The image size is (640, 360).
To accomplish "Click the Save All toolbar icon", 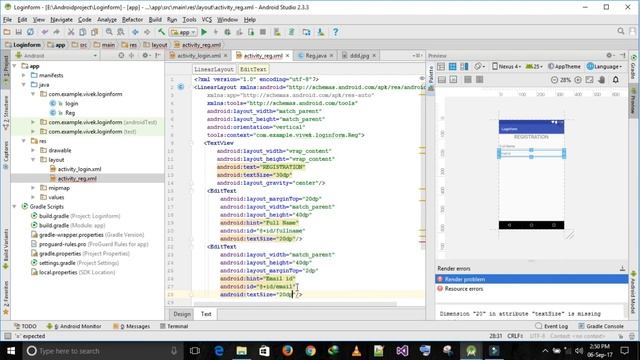I will (18, 32).
